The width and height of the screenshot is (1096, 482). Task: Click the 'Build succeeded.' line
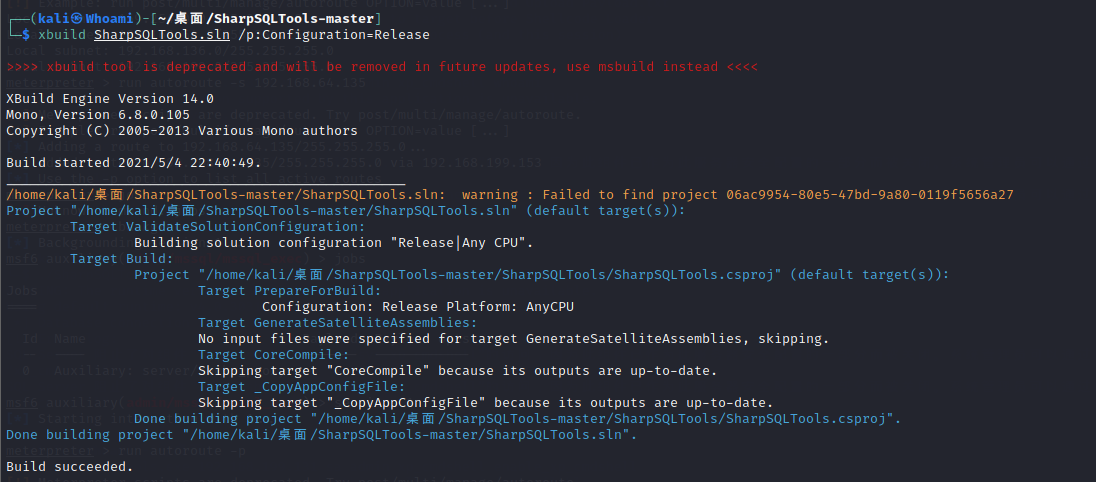(70, 467)
